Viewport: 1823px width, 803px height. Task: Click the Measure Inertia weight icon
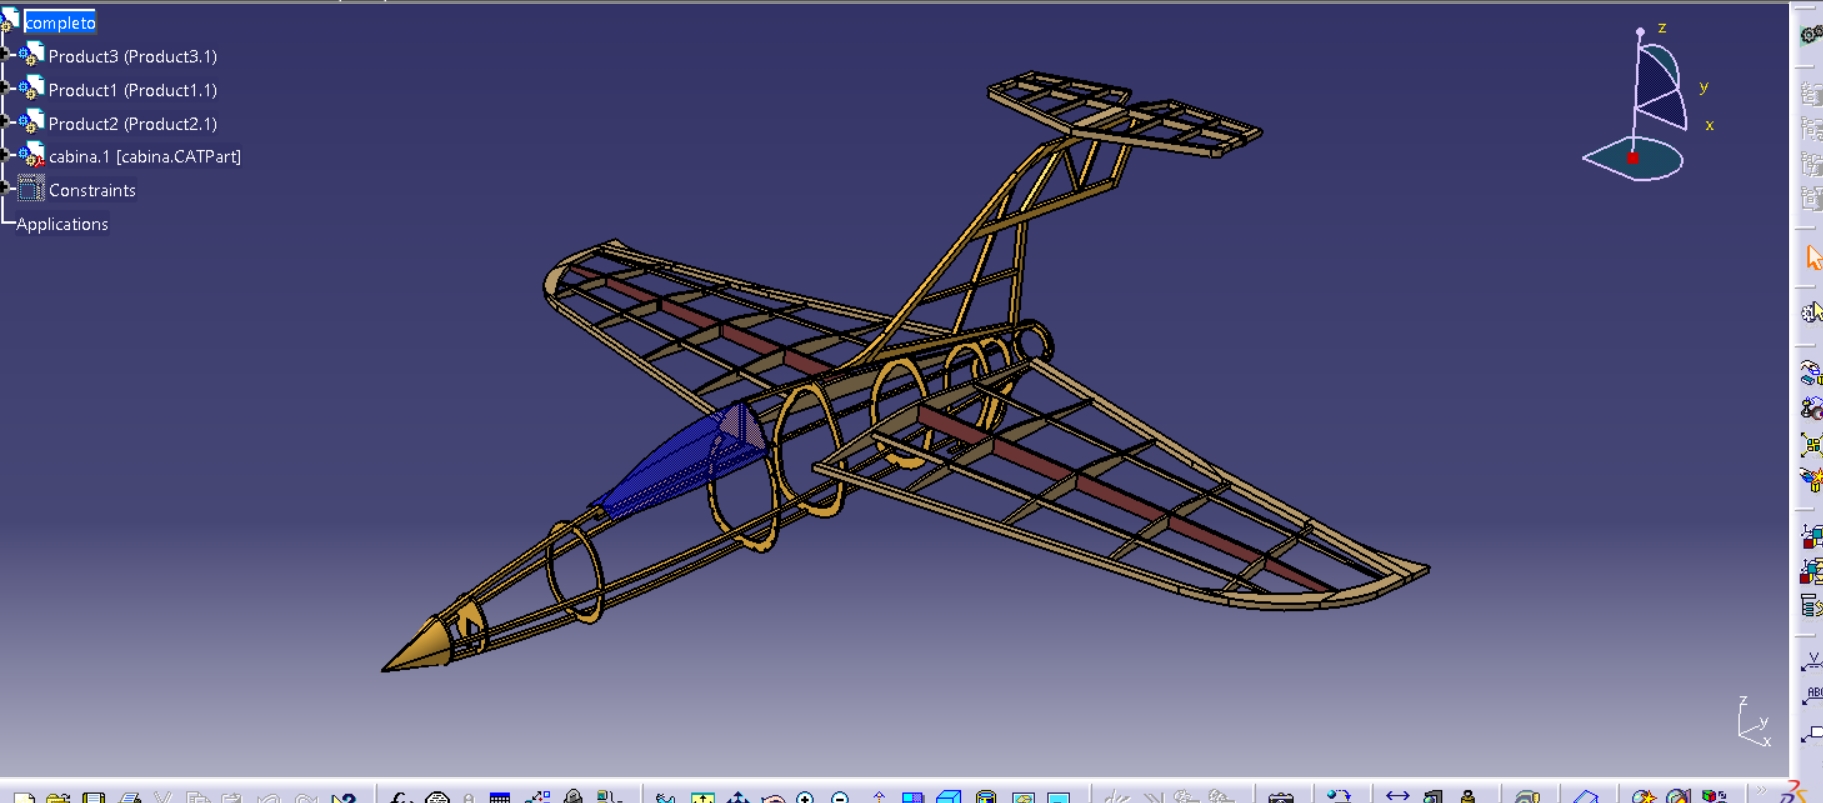(1467, 798)
